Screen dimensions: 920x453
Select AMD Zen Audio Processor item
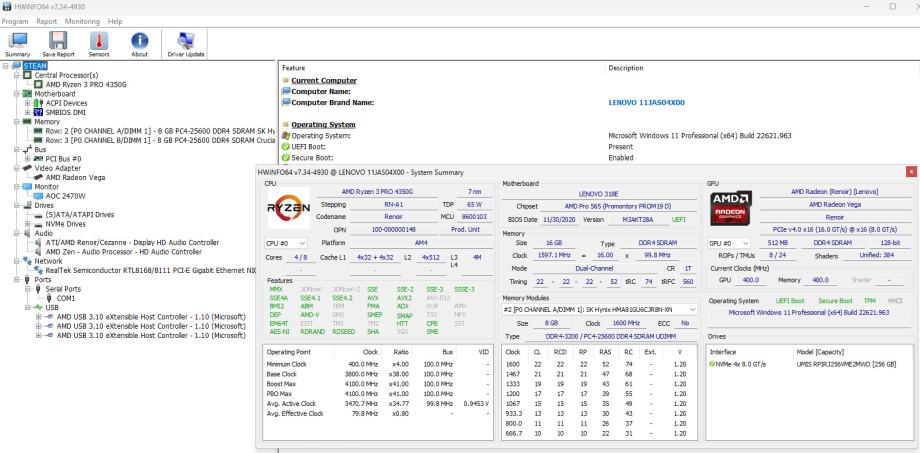(123, 252)
